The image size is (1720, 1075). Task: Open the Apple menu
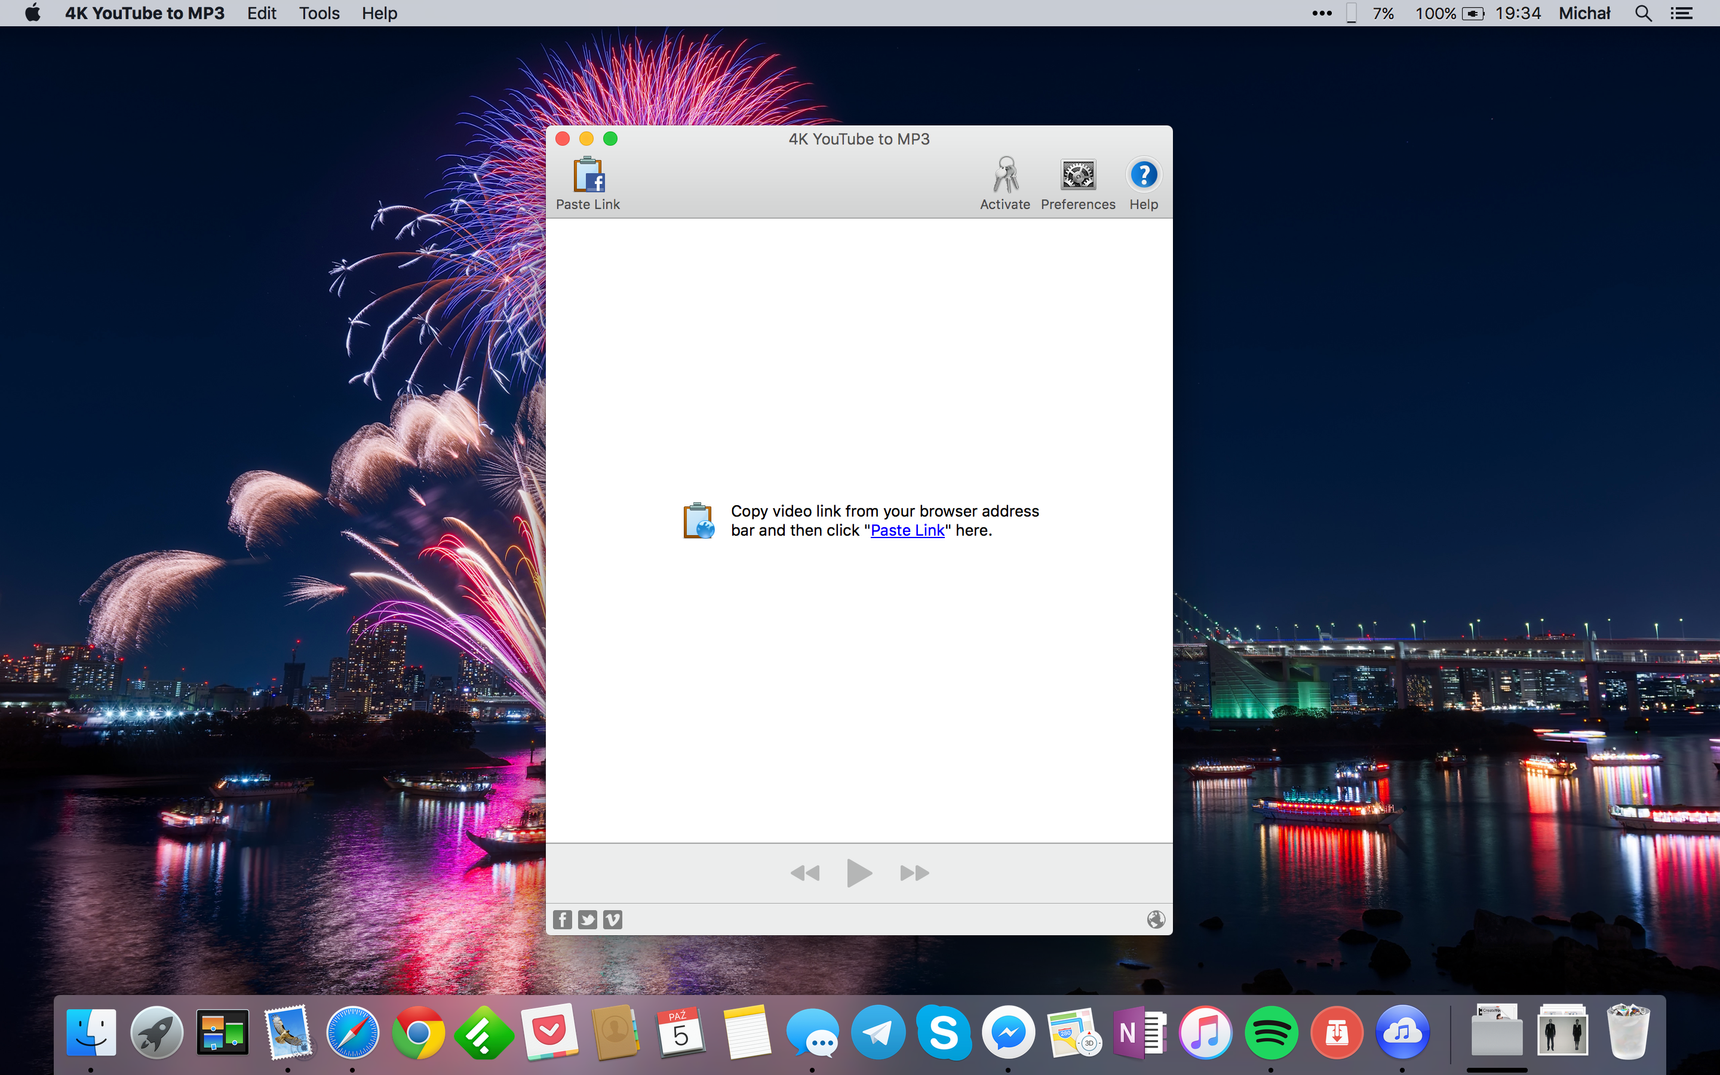coord(33,13)
